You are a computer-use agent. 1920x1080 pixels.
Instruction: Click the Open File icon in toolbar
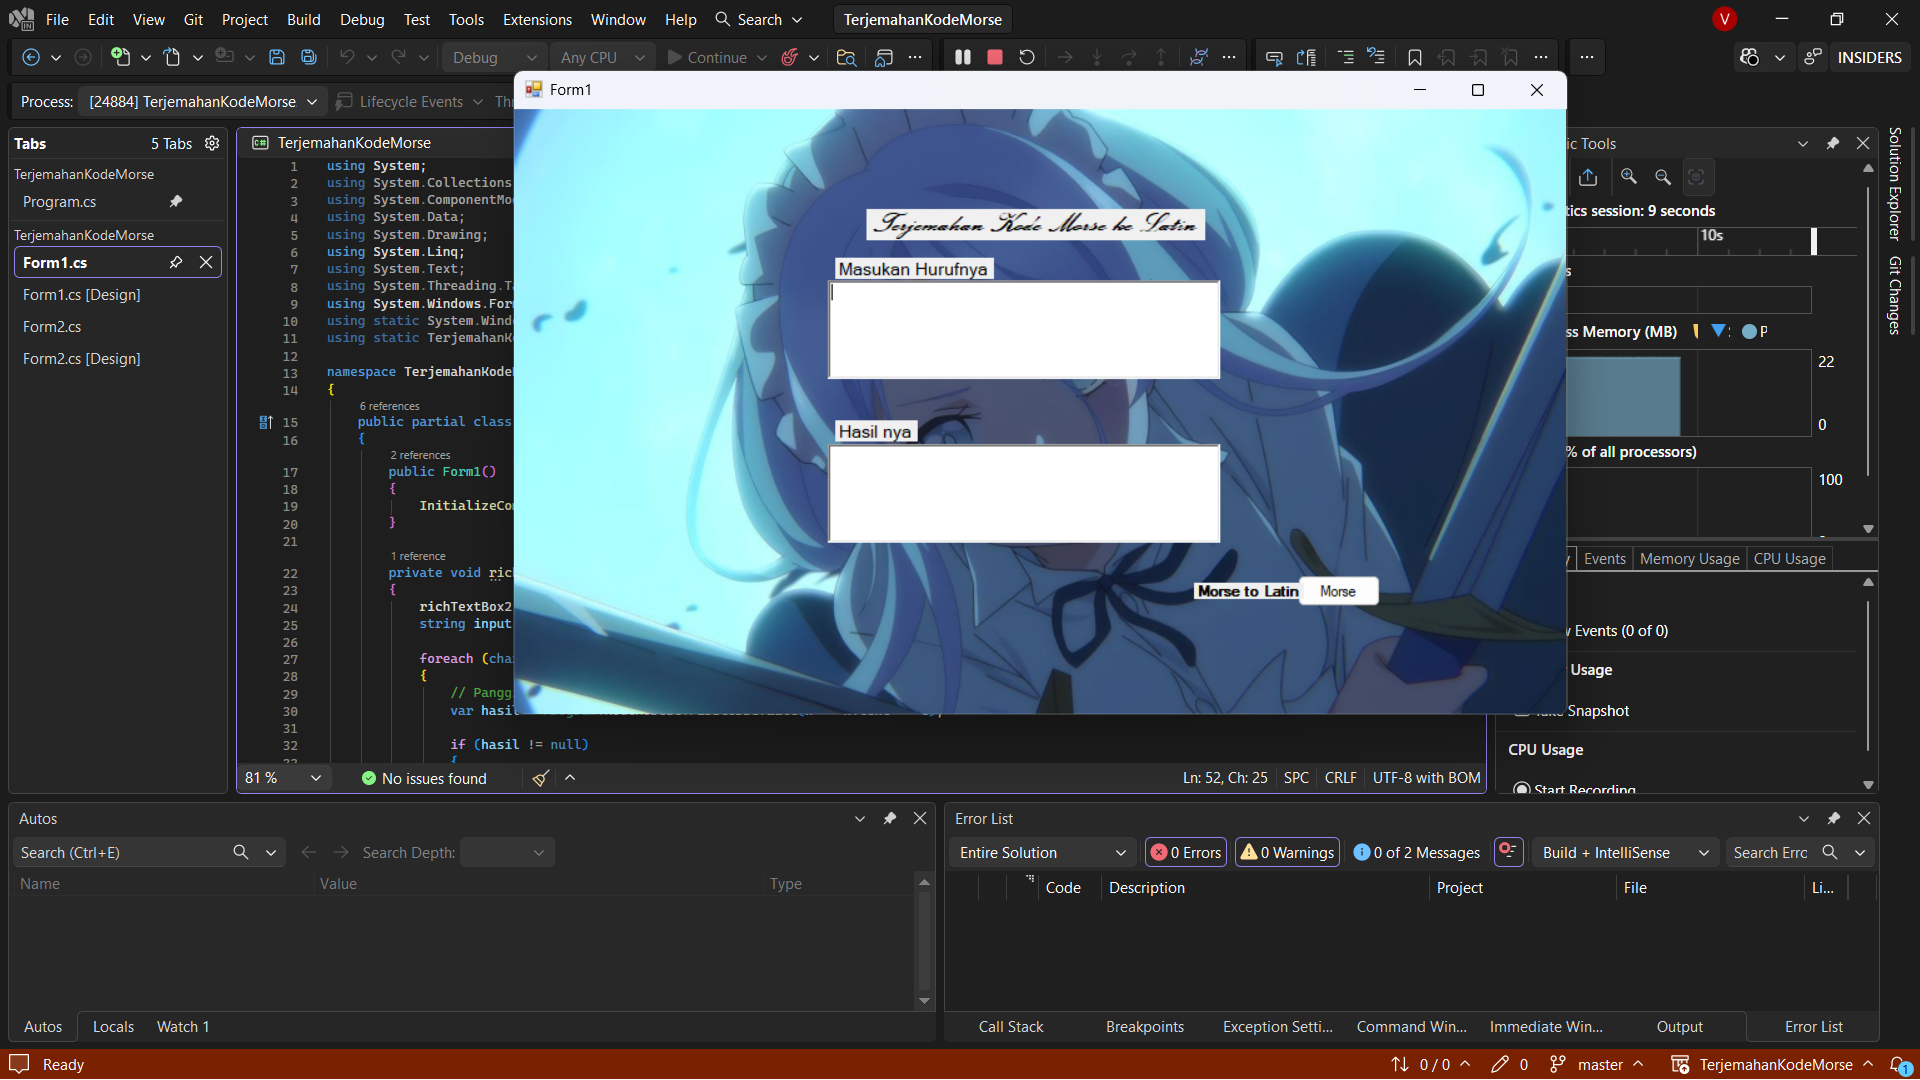point(173,57)
